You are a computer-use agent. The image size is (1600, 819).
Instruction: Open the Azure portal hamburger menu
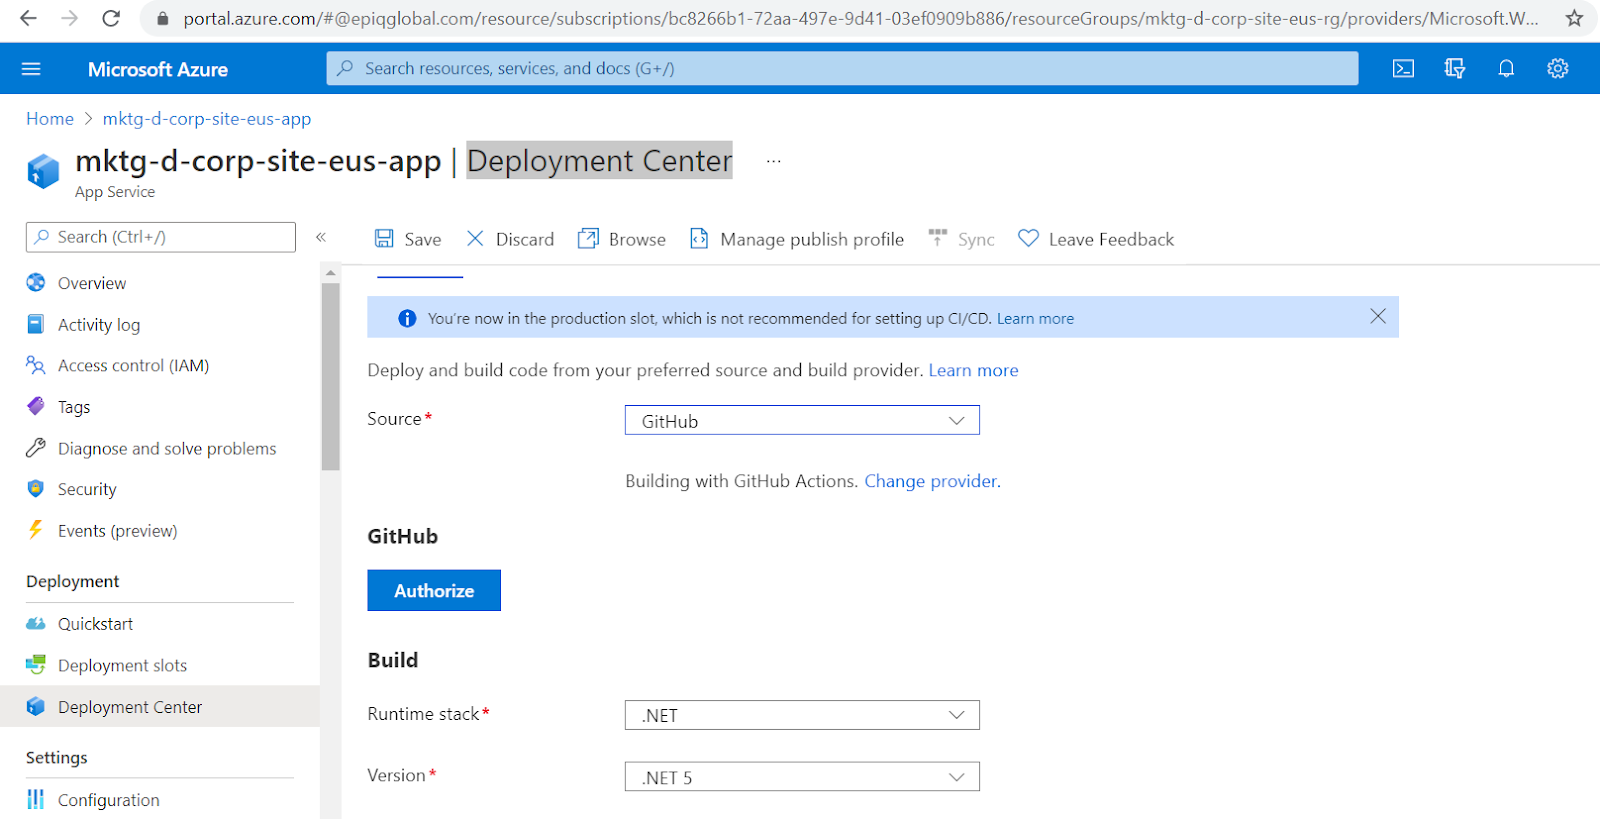point(31,69)
